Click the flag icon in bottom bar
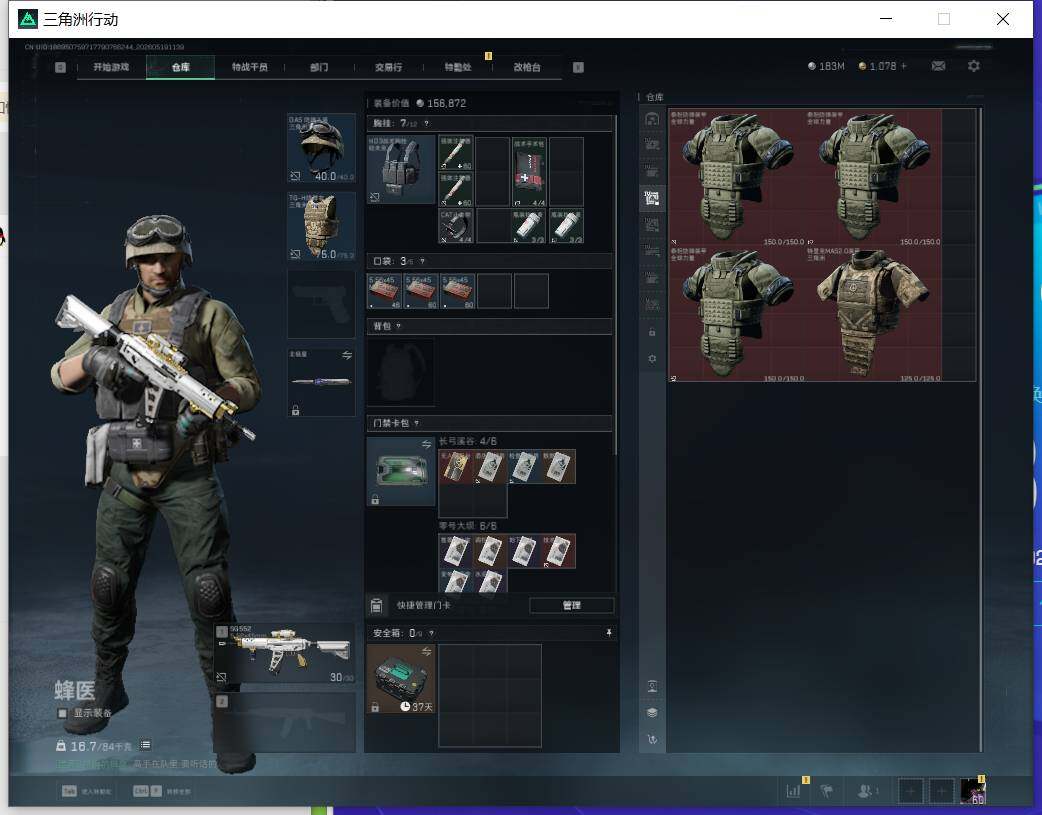1042x815 pixels. coord(827,791)
